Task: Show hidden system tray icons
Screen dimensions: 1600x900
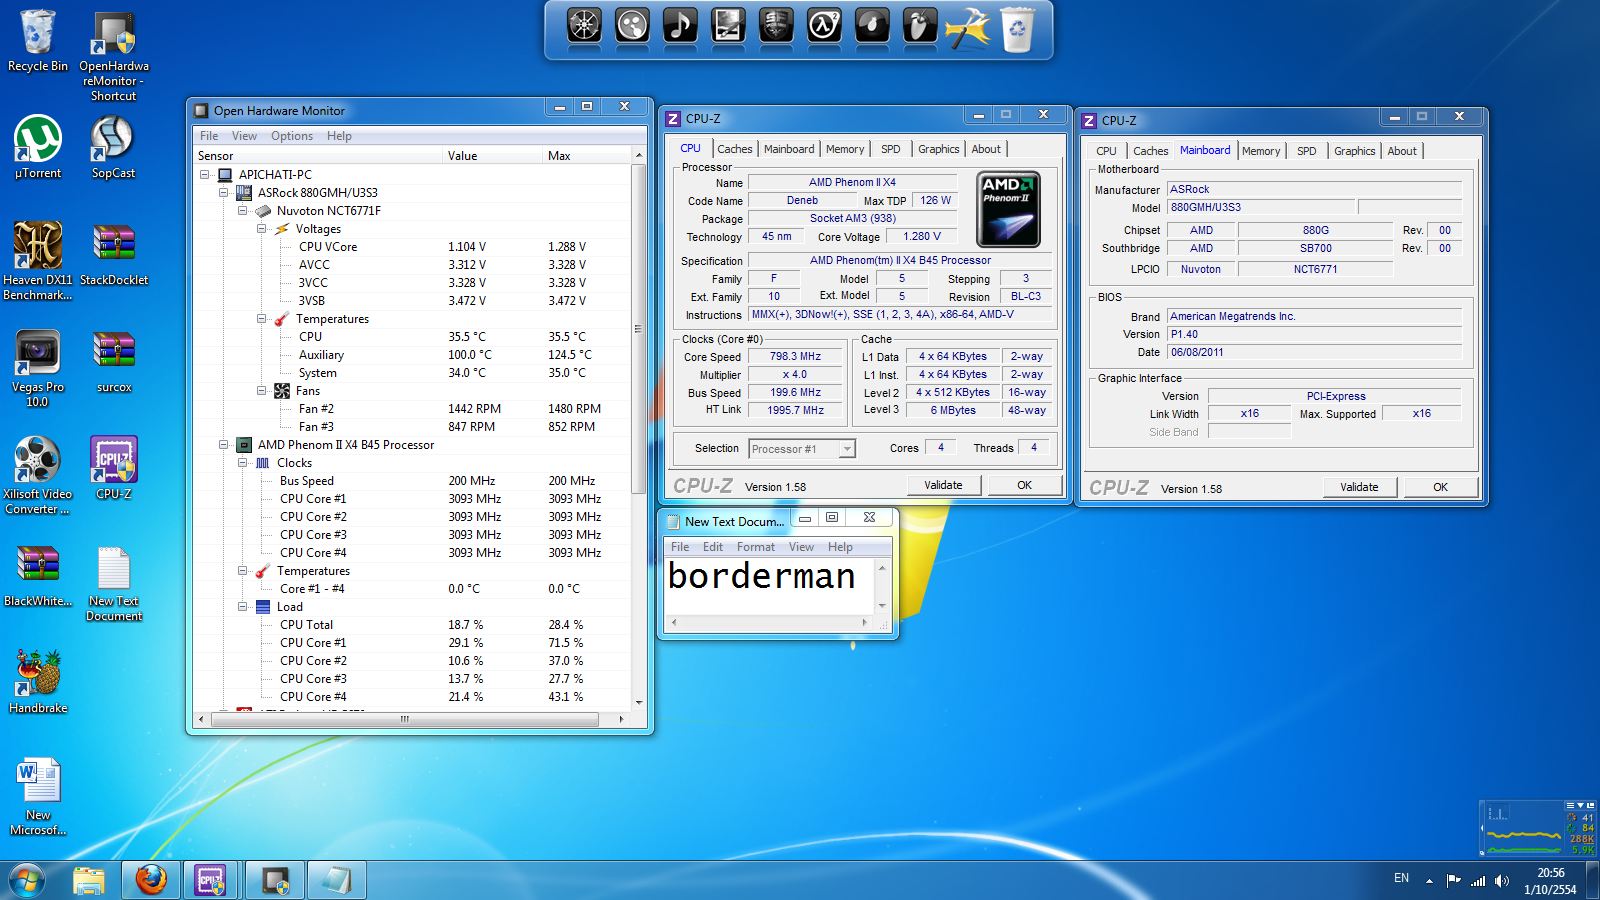Action: coord(1429,881)
